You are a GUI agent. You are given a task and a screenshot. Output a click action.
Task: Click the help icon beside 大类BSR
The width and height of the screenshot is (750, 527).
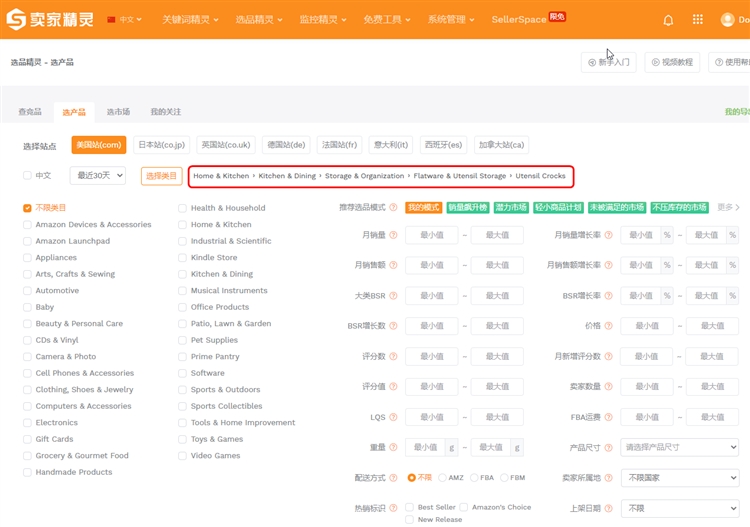coord(393,296)
